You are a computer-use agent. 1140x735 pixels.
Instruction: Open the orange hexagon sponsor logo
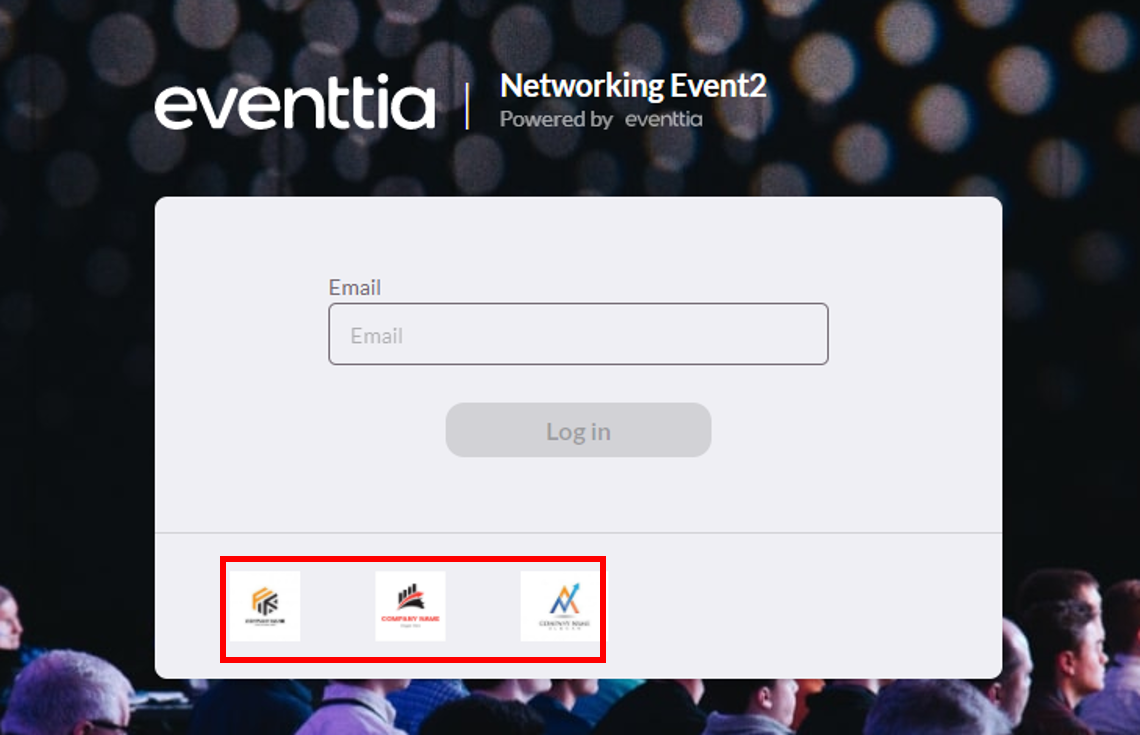pos(265,606)
